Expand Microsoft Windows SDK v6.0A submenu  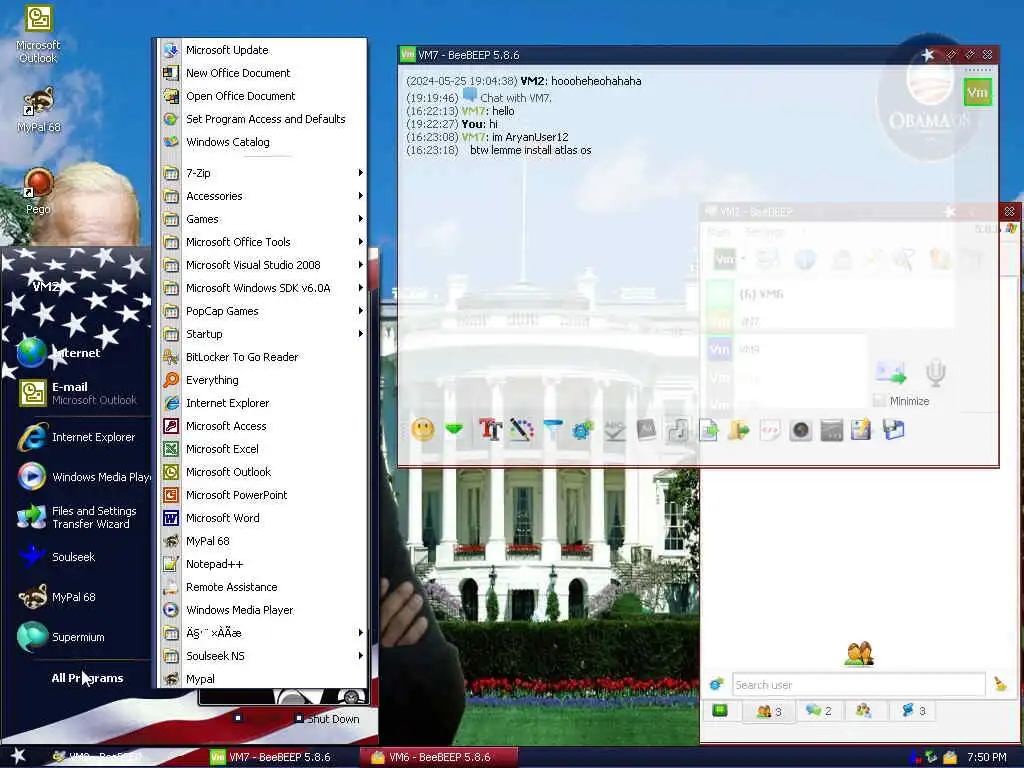(x=263, y=288)
